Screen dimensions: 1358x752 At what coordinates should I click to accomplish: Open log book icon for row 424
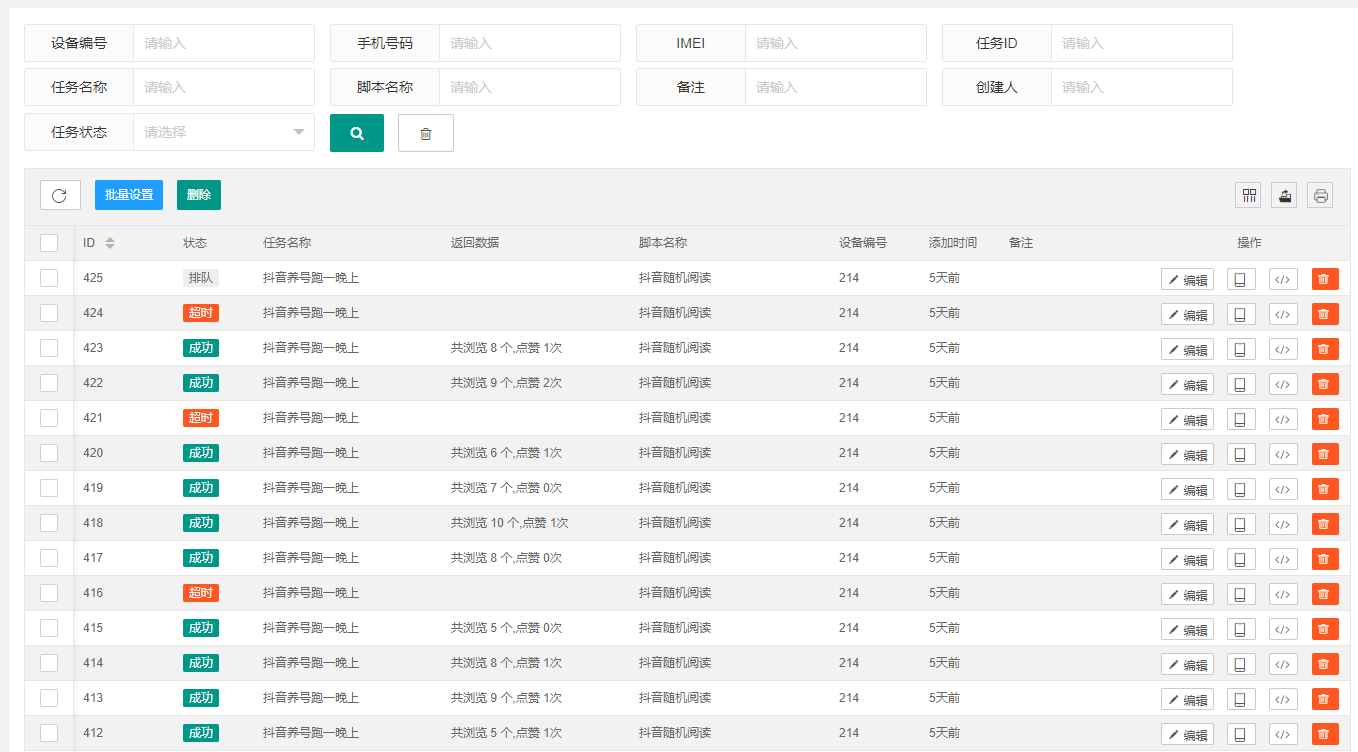tap(1241, 314)
